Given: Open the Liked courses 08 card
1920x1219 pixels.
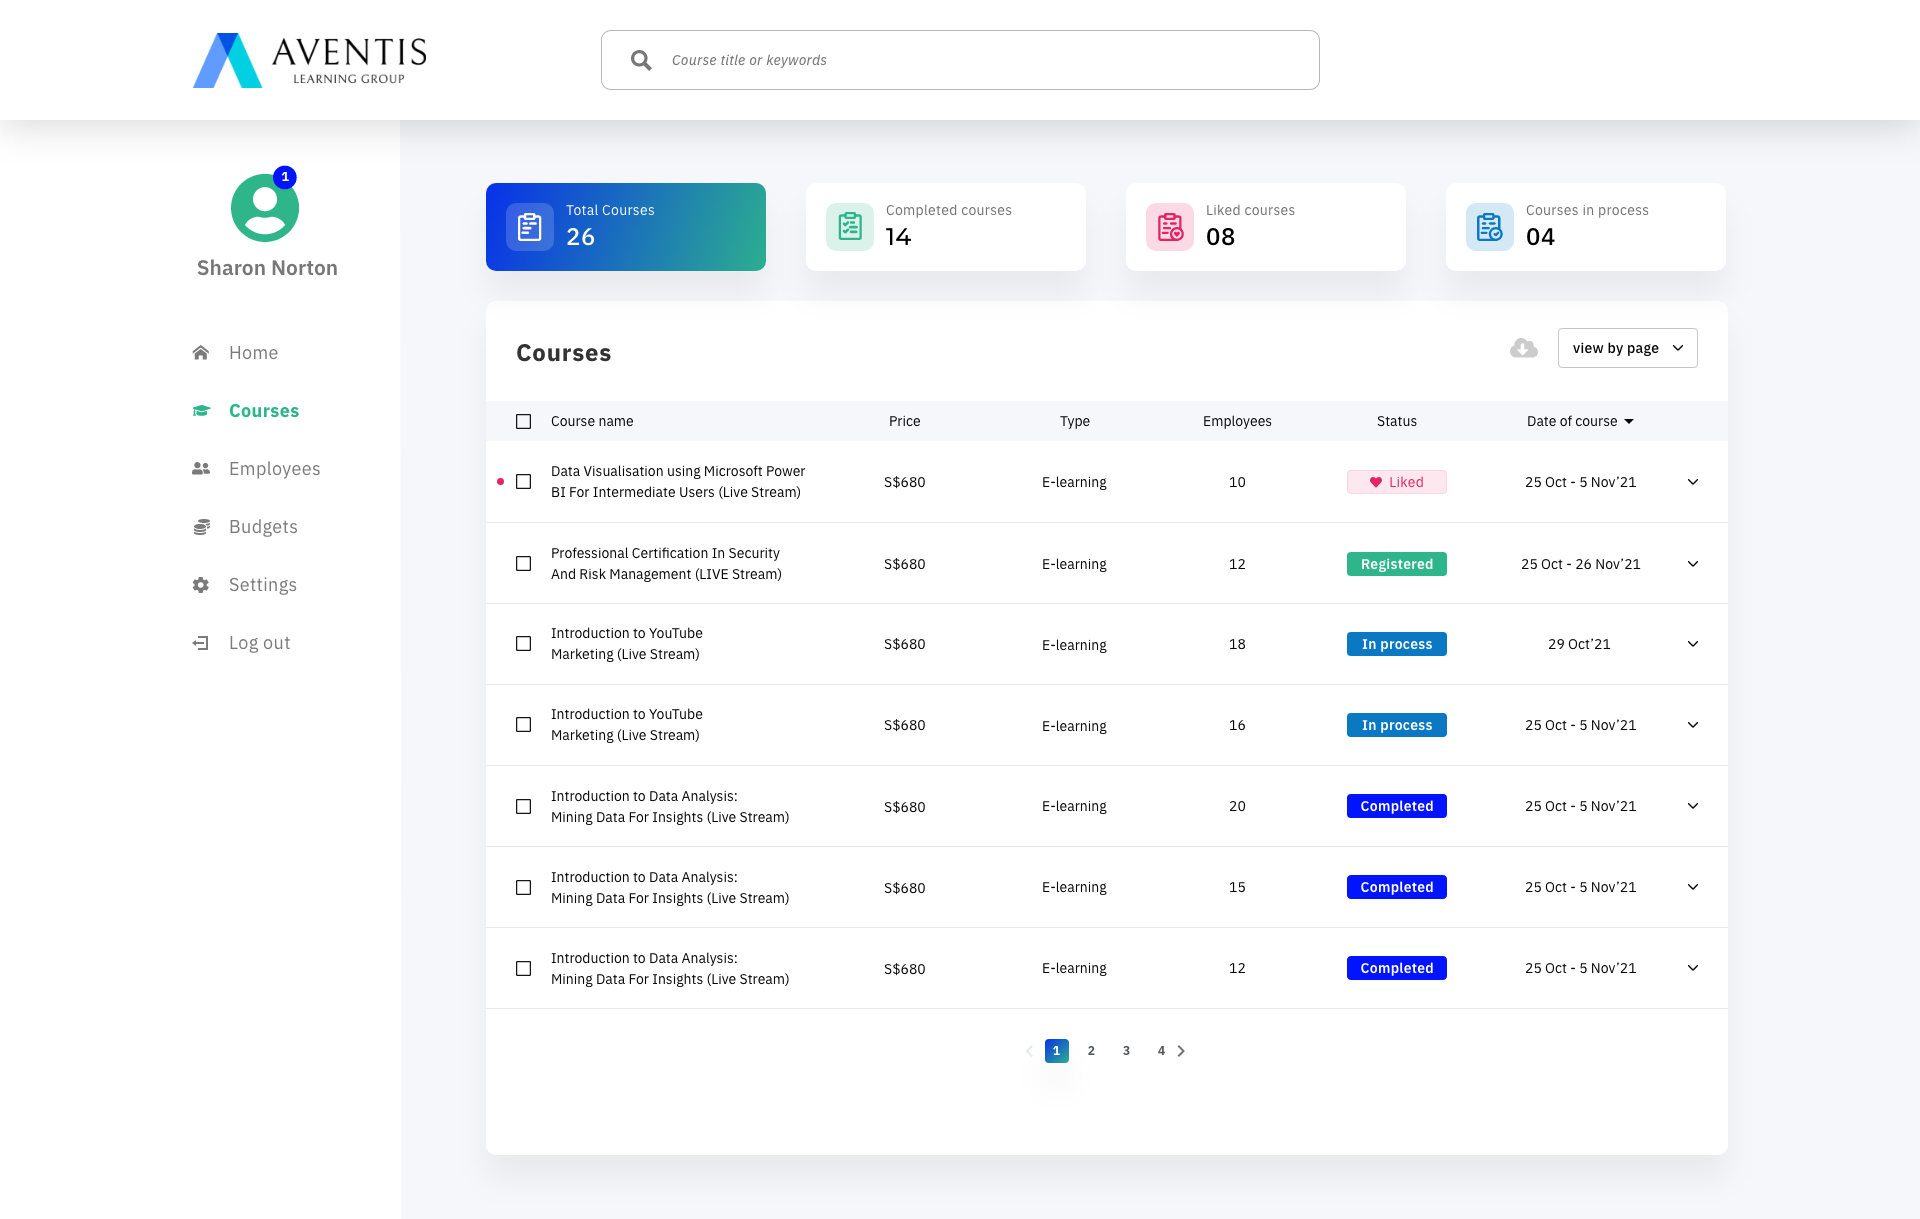Looking at the screenshot, I should point(1266,227).
